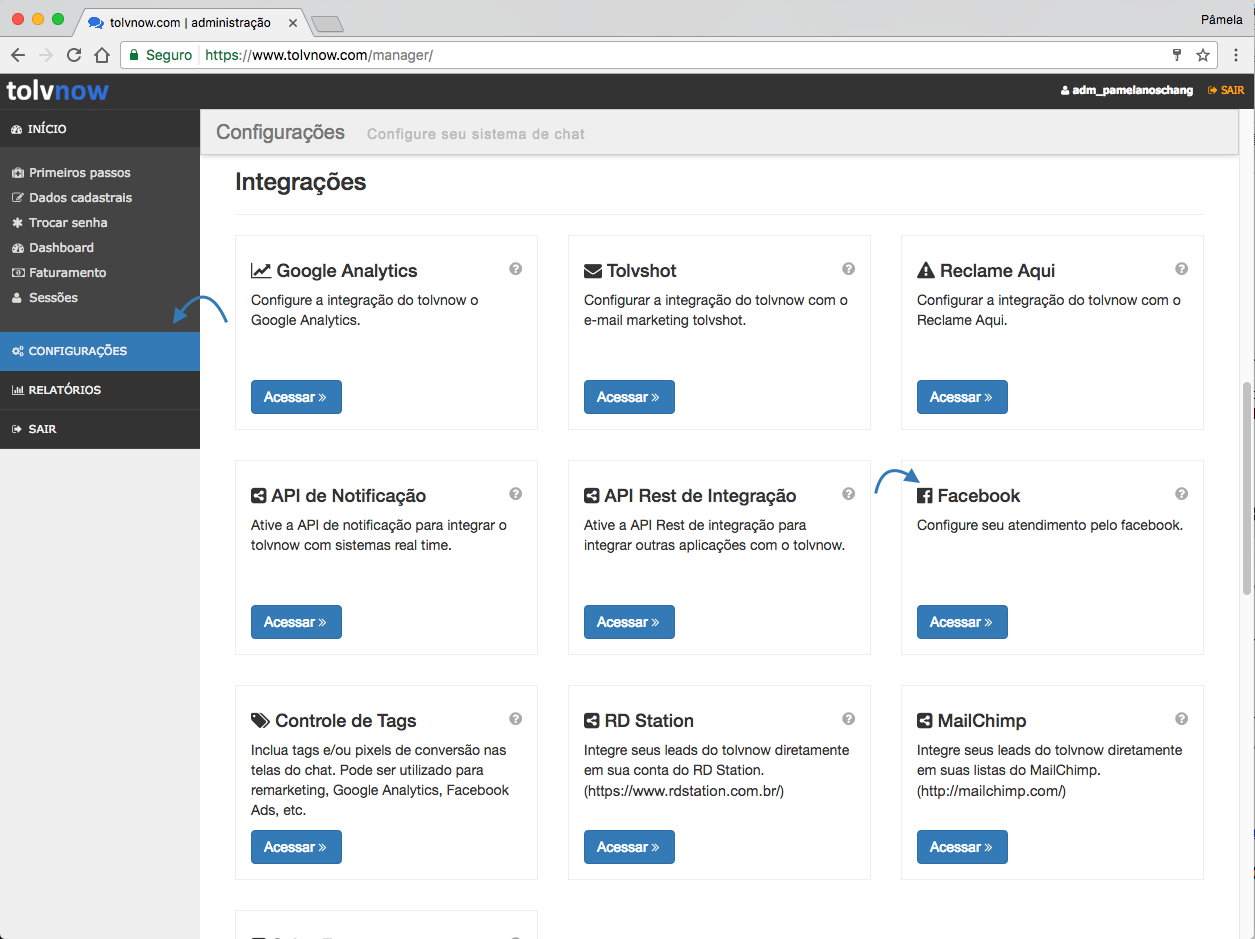Image resolution: width=1255 pixels, height=939 pixels.
Task: Click the Pâmela Chrome profile button
Action: (1221, 19)
